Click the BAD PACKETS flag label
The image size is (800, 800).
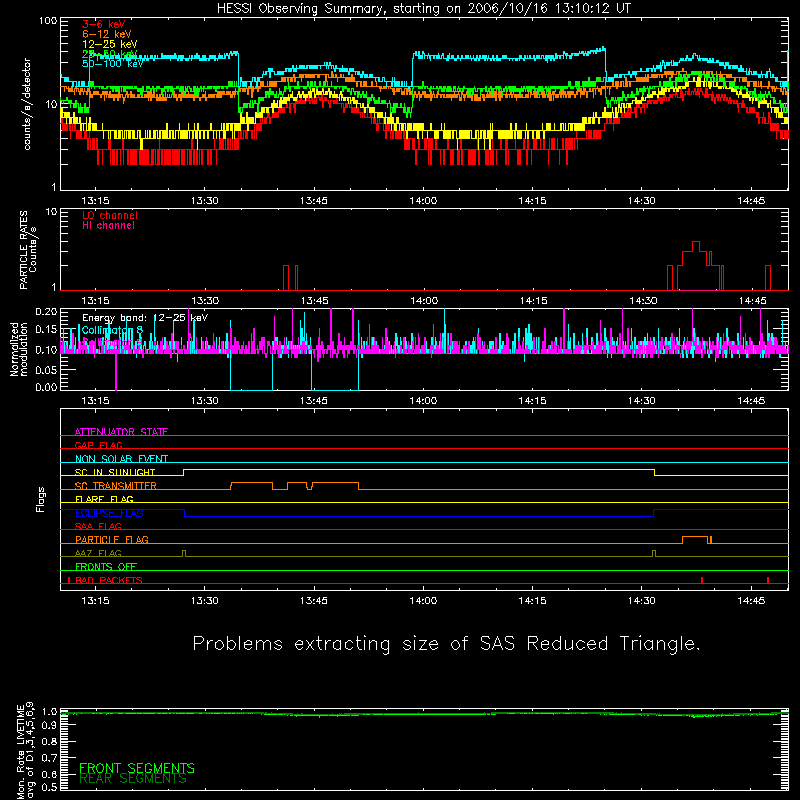(109, 580)
